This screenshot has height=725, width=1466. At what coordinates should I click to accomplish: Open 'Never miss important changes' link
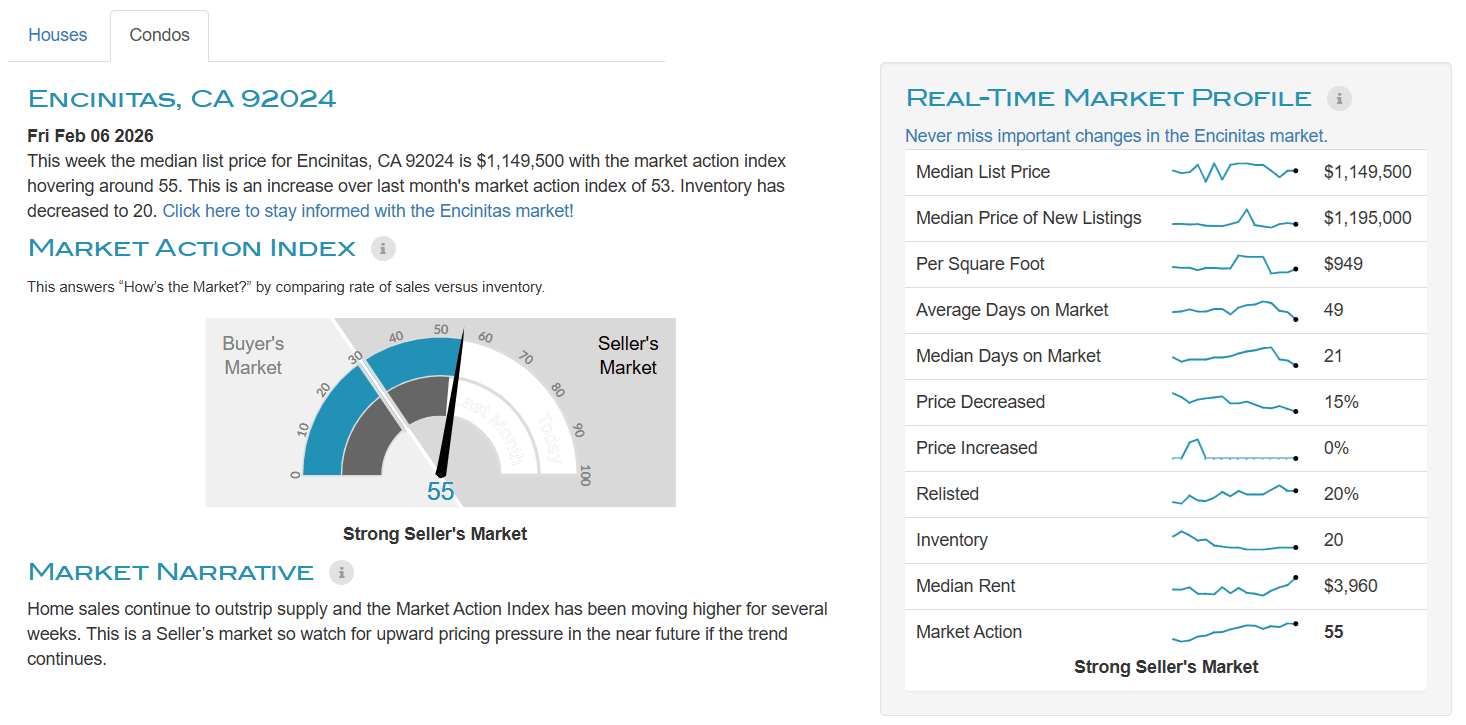click(1116, 136)
